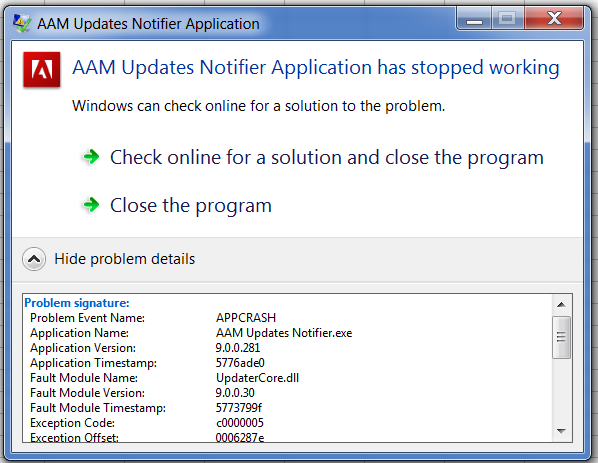Click 'Windows can check online' message text

click(x=259, y=106)
